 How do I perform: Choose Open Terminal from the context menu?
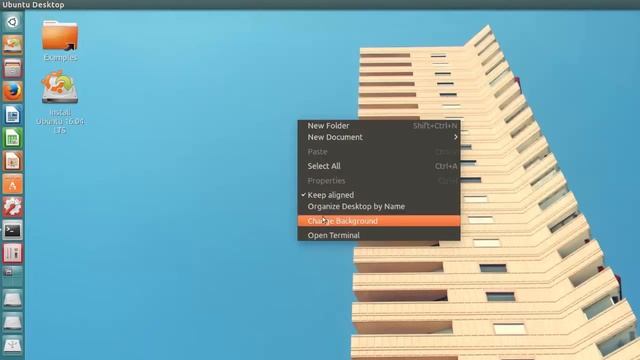point(379,236)
